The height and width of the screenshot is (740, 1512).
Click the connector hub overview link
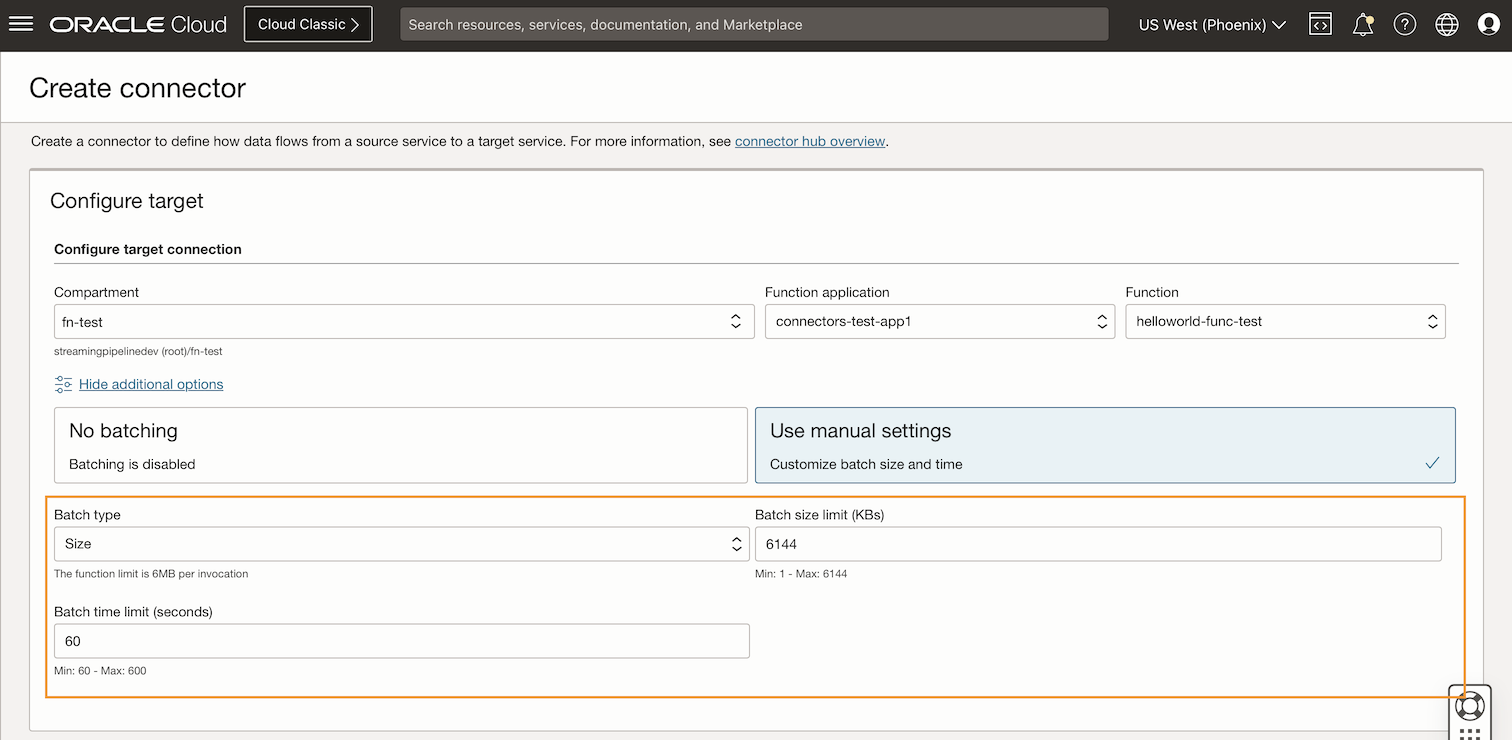810,141
